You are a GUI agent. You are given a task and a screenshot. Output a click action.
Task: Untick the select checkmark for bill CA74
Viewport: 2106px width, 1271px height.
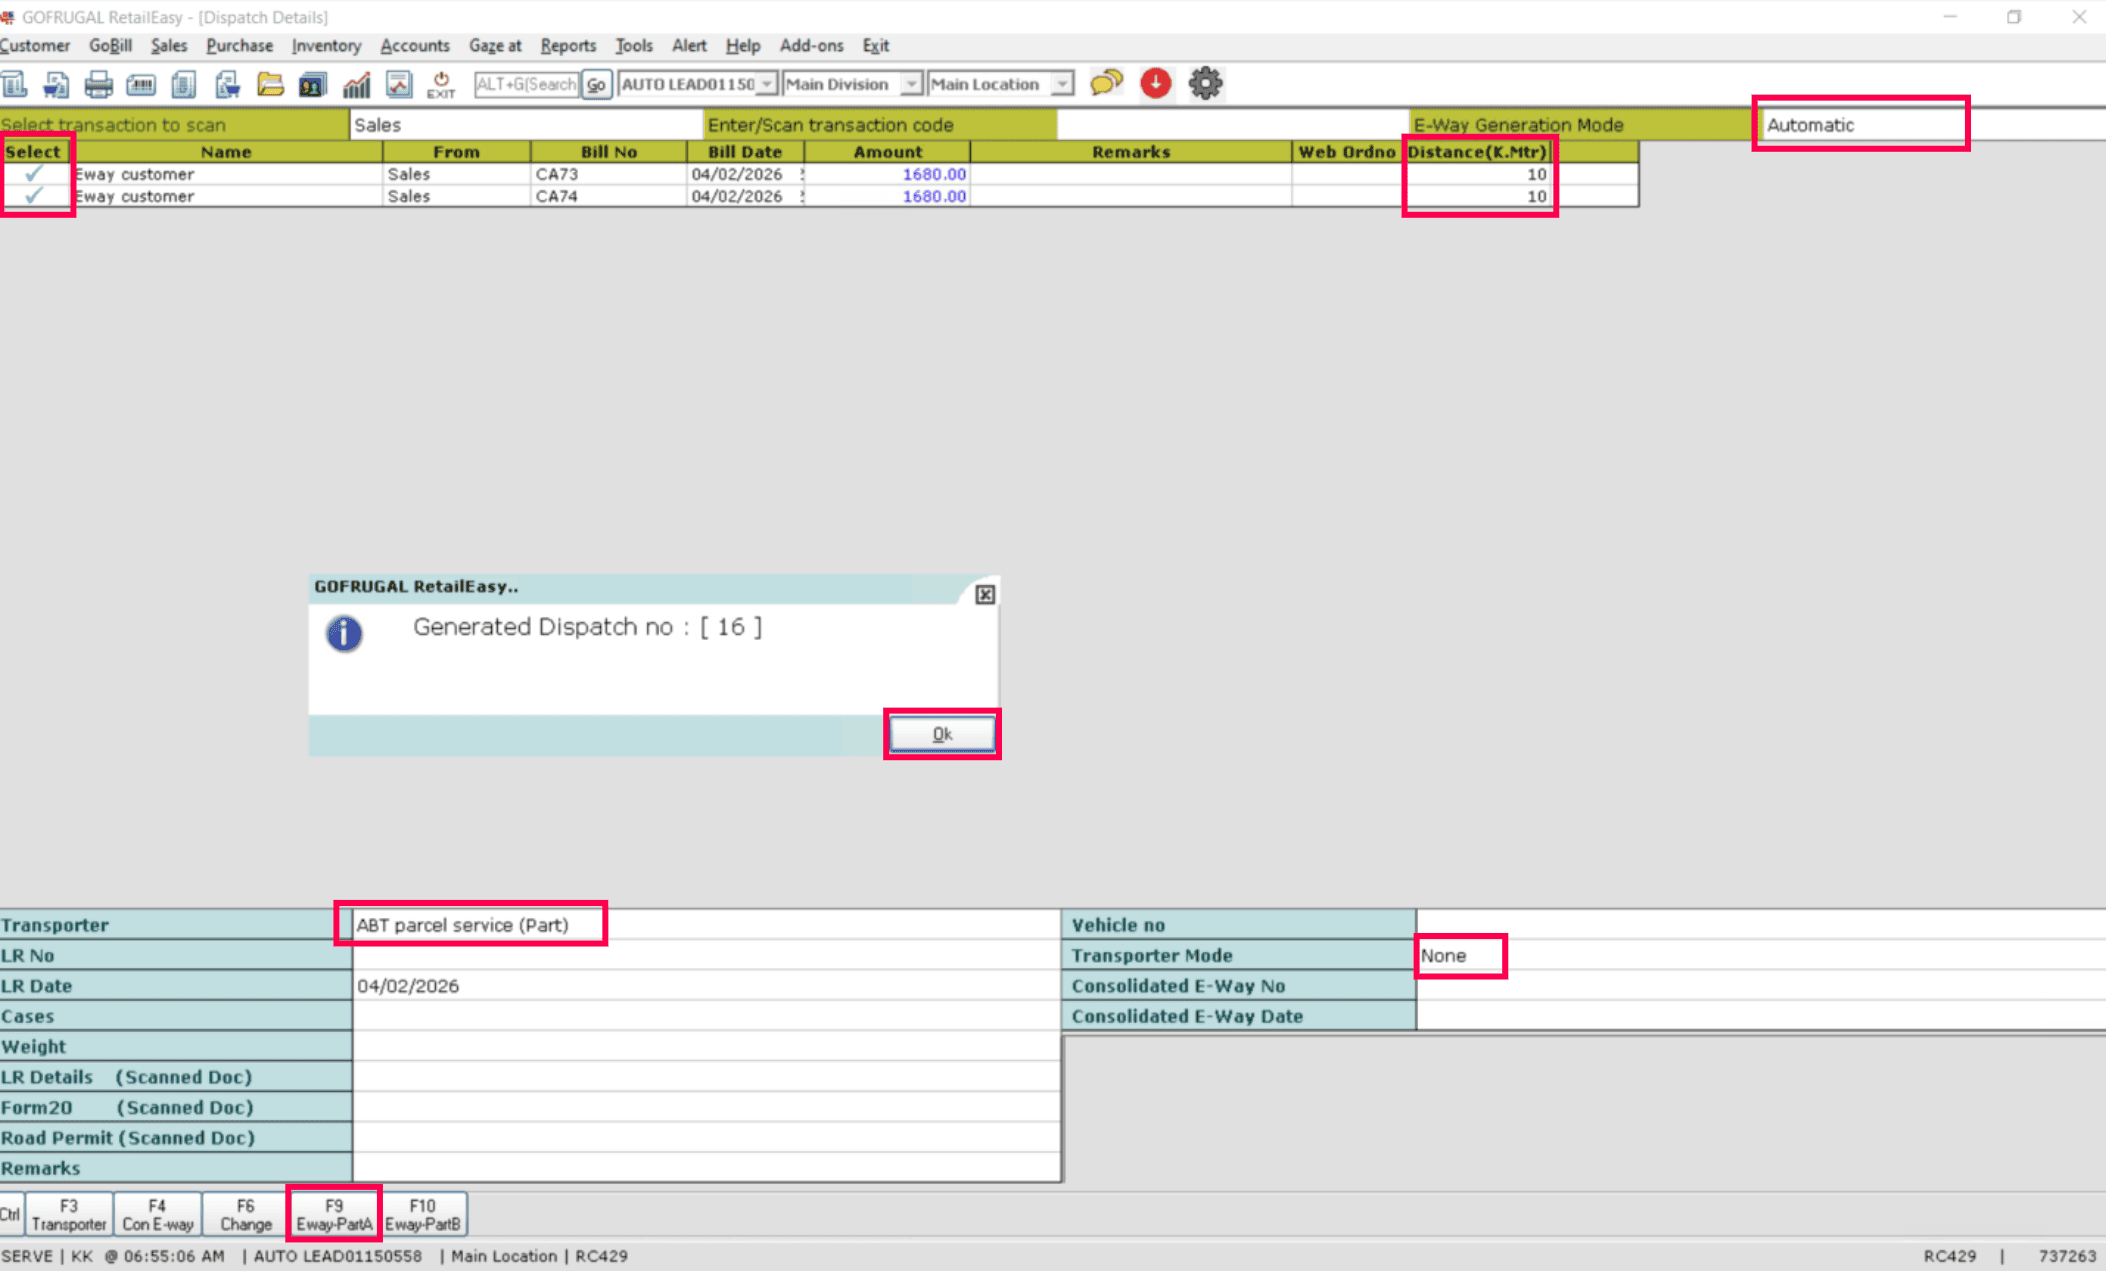(34, 196)
